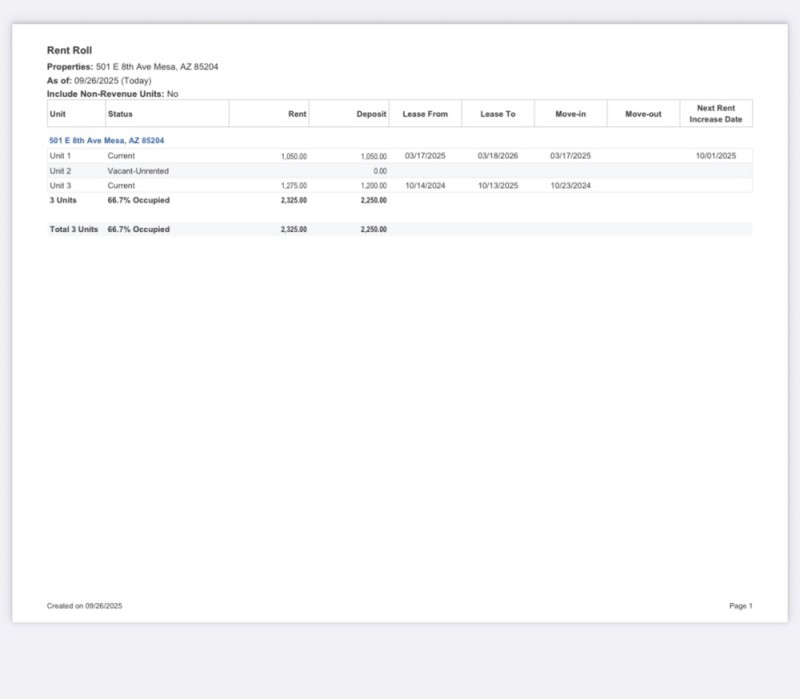Click the Move-in column header
The width and height of the screenshot is (800, 699).
click(570, 114)
